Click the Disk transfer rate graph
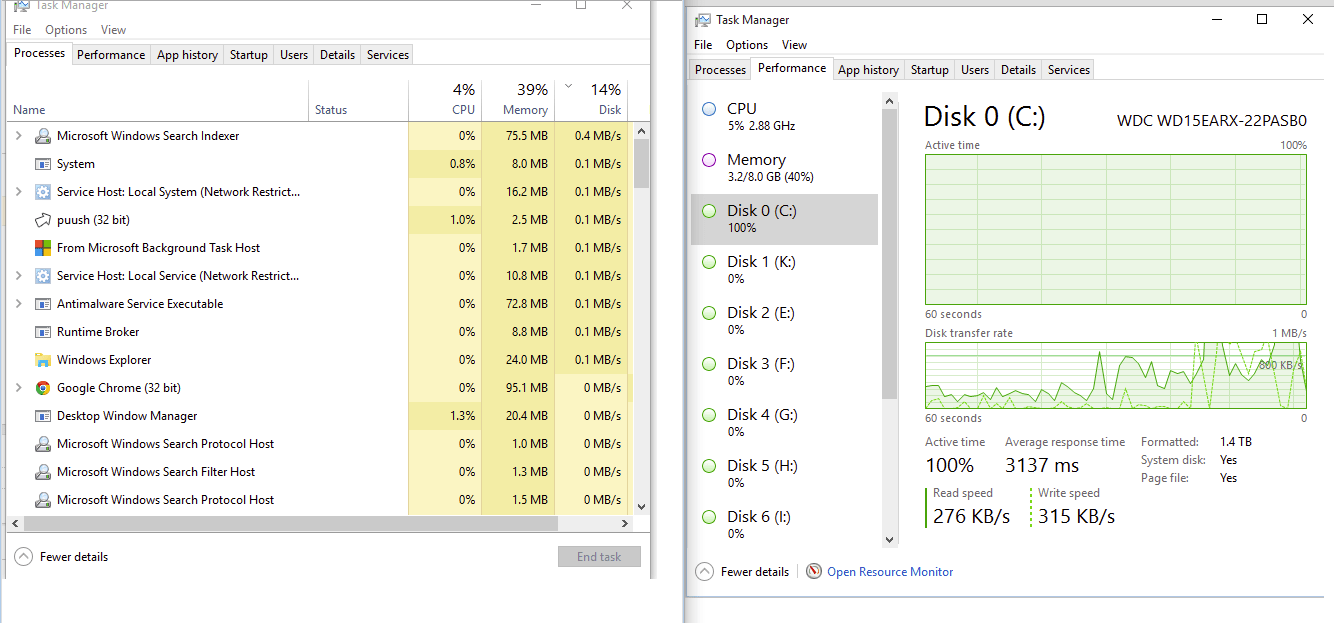The height and width of the screenshot is (623, 1334). [x=1115, y=375]
